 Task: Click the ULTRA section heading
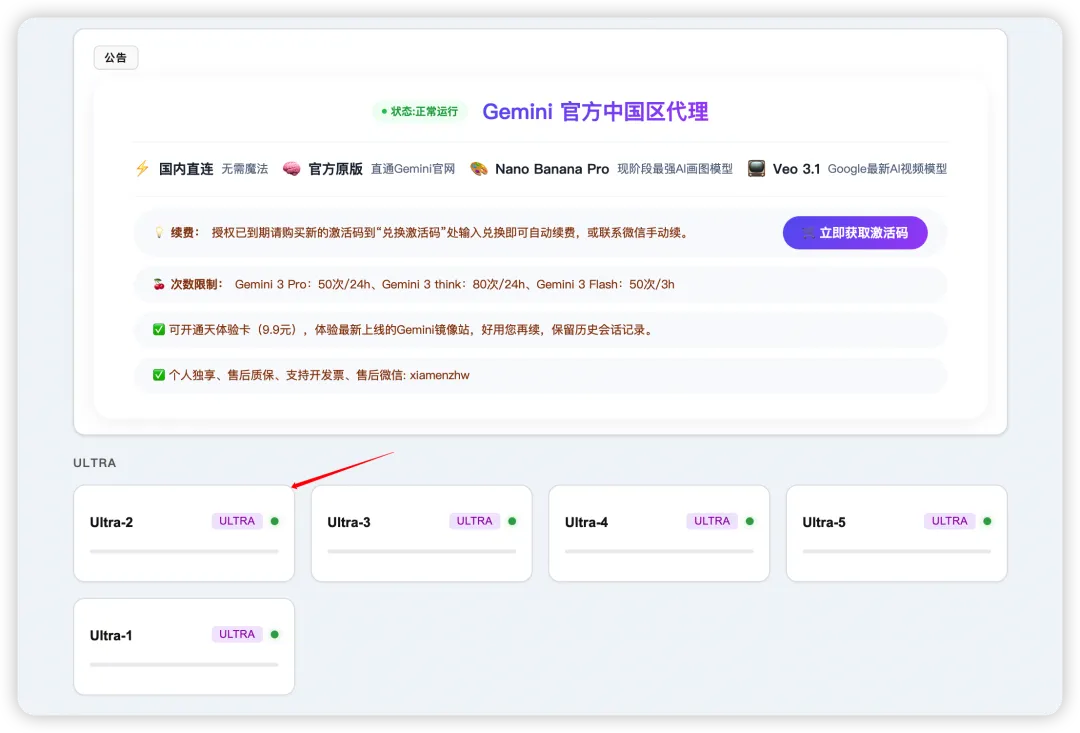(94, 463)
